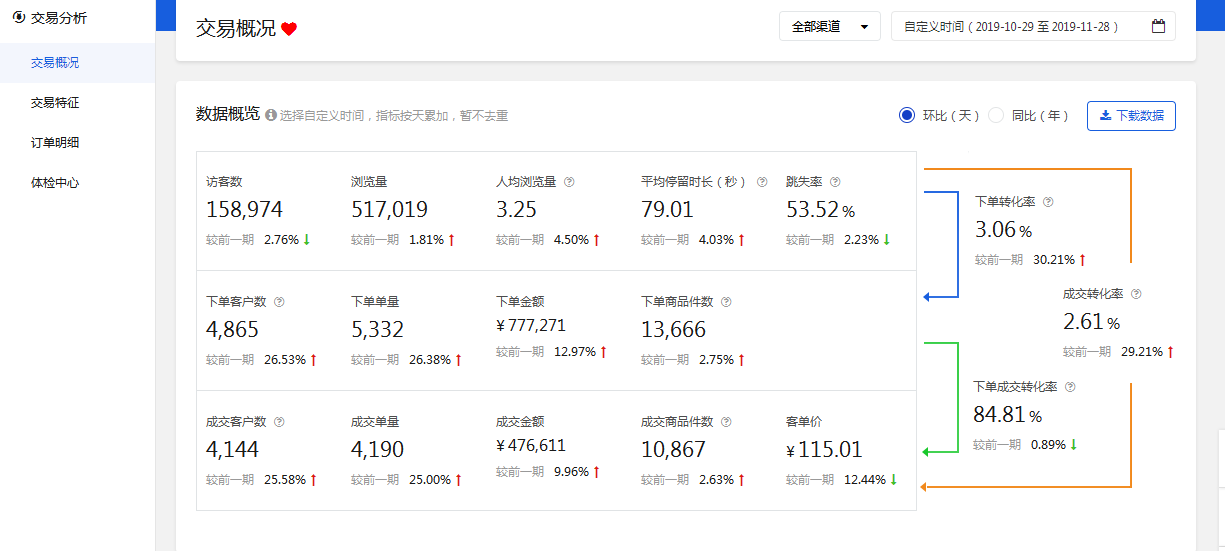Click help icon next to 下单转化率
This screenshot has width=1225, height=551.
coord(1048,202)
